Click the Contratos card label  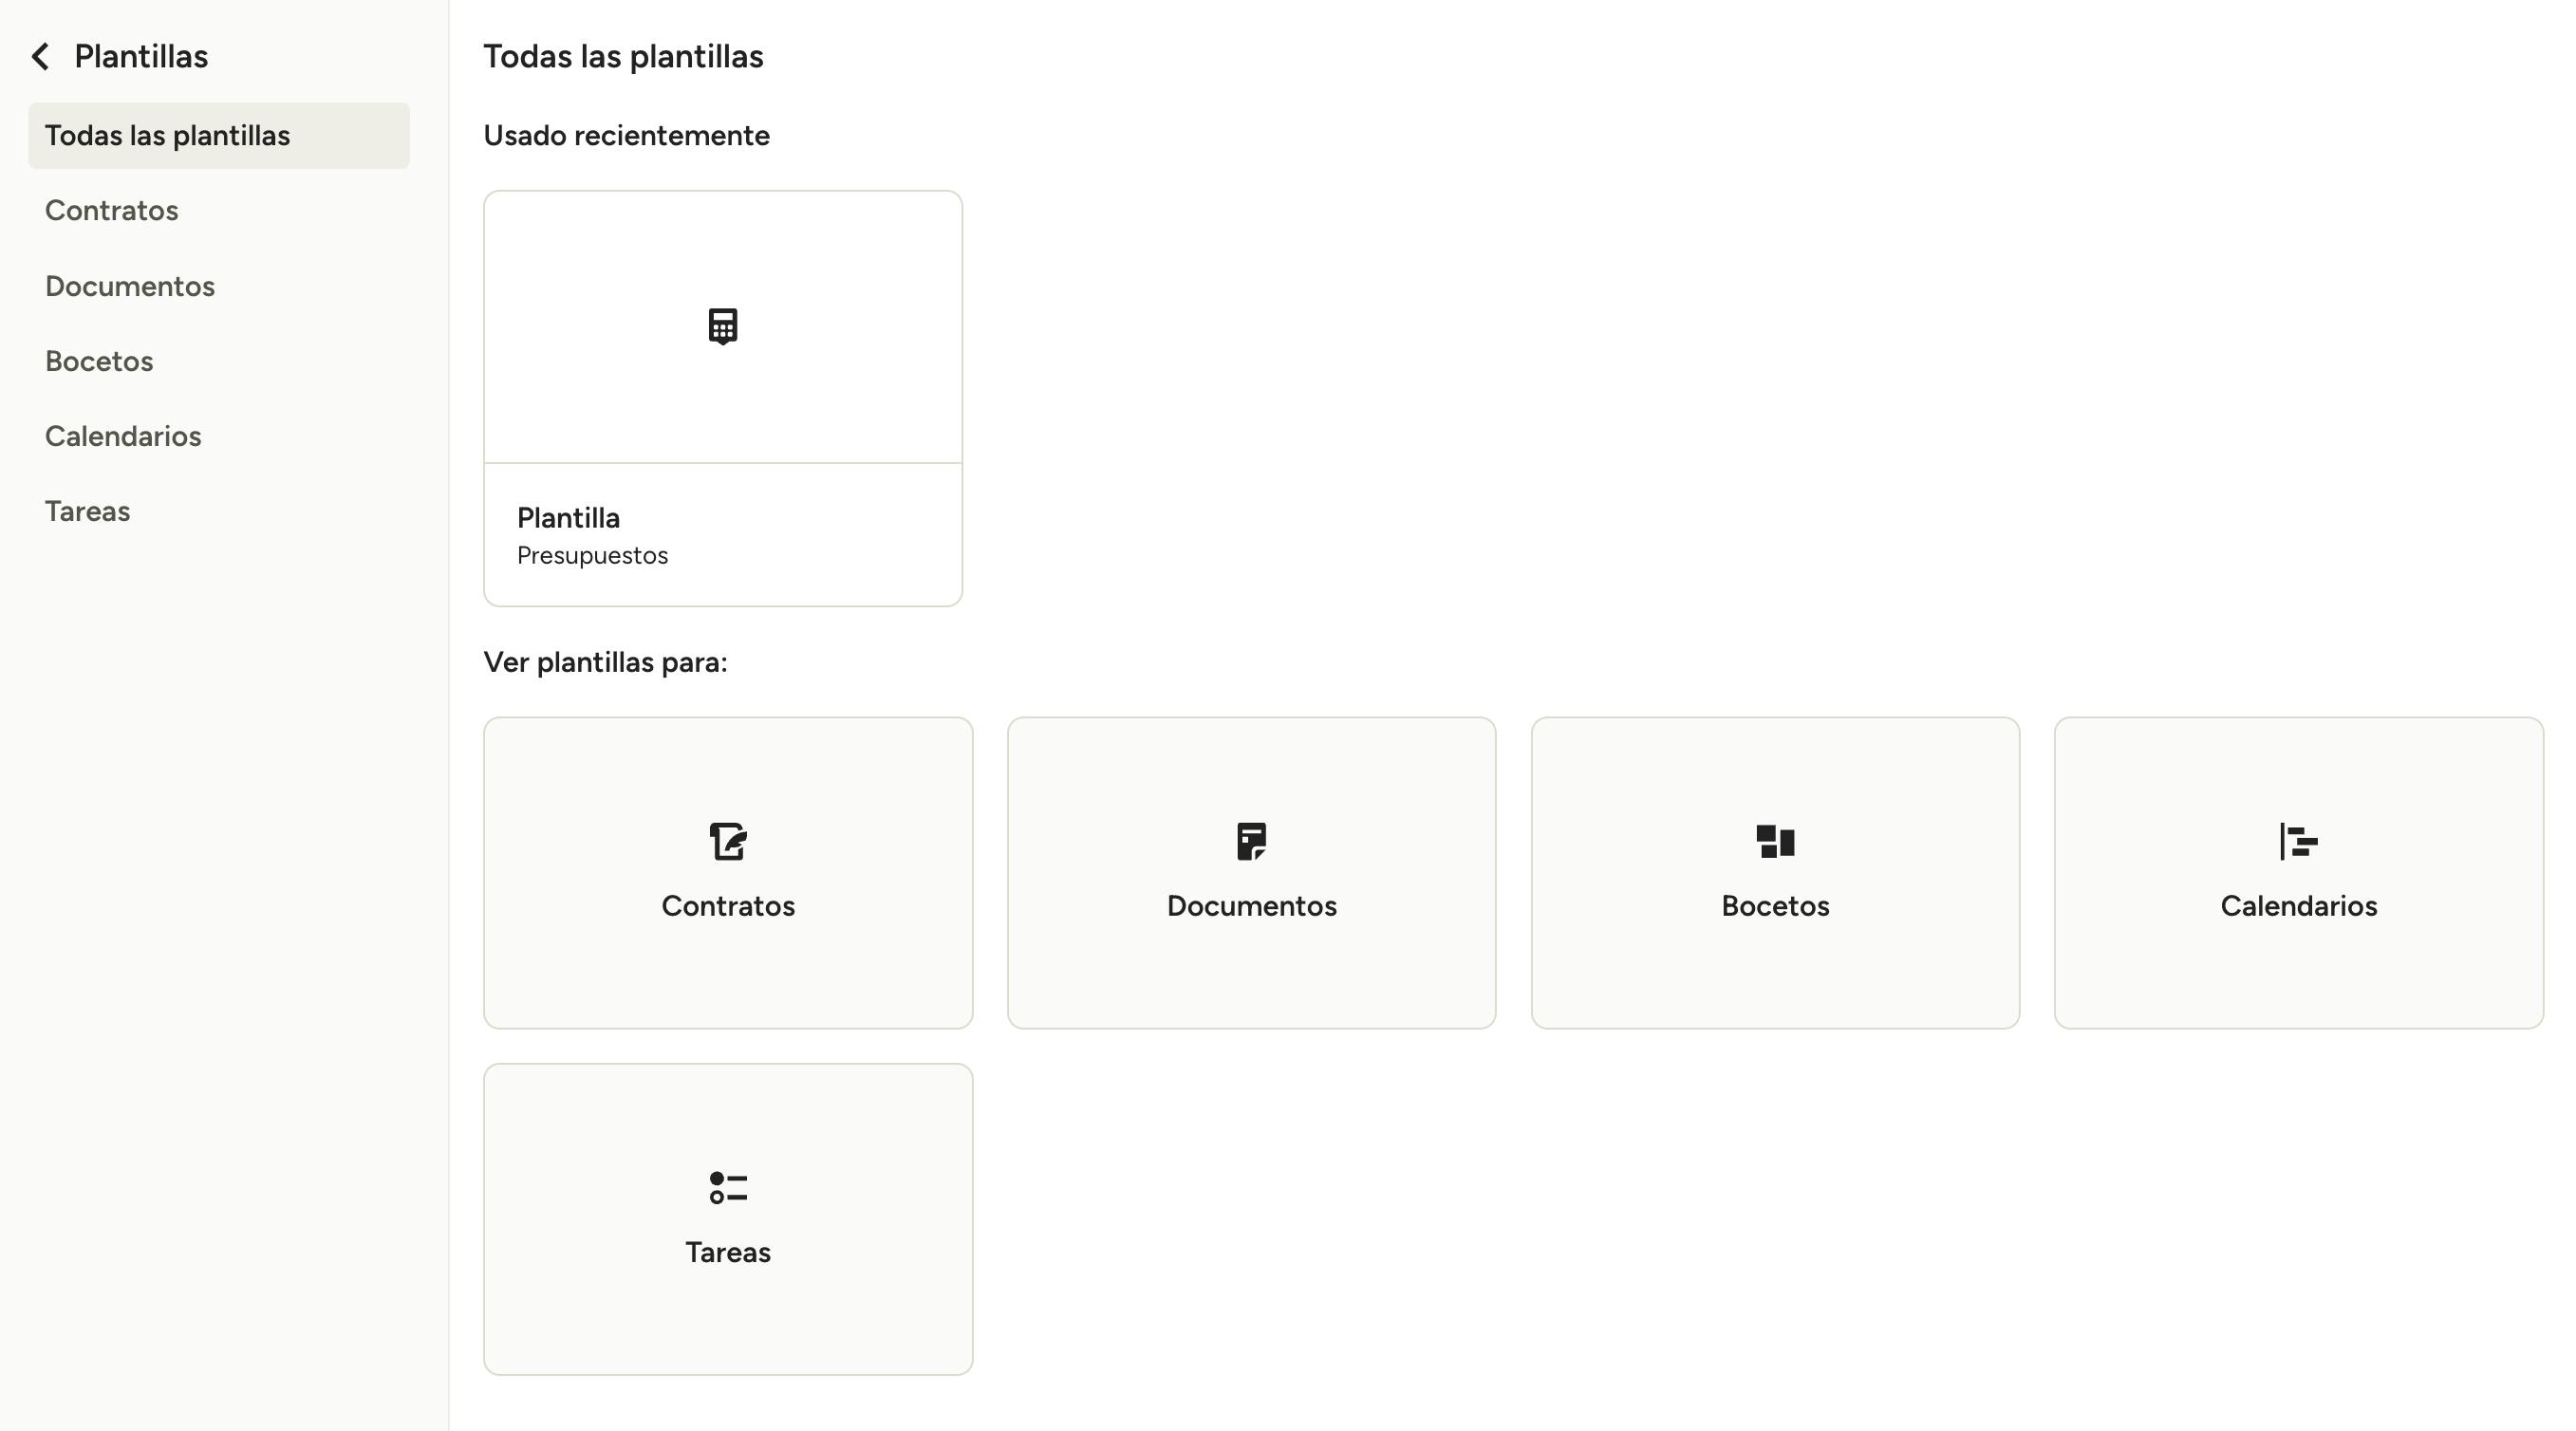(728, 906)
